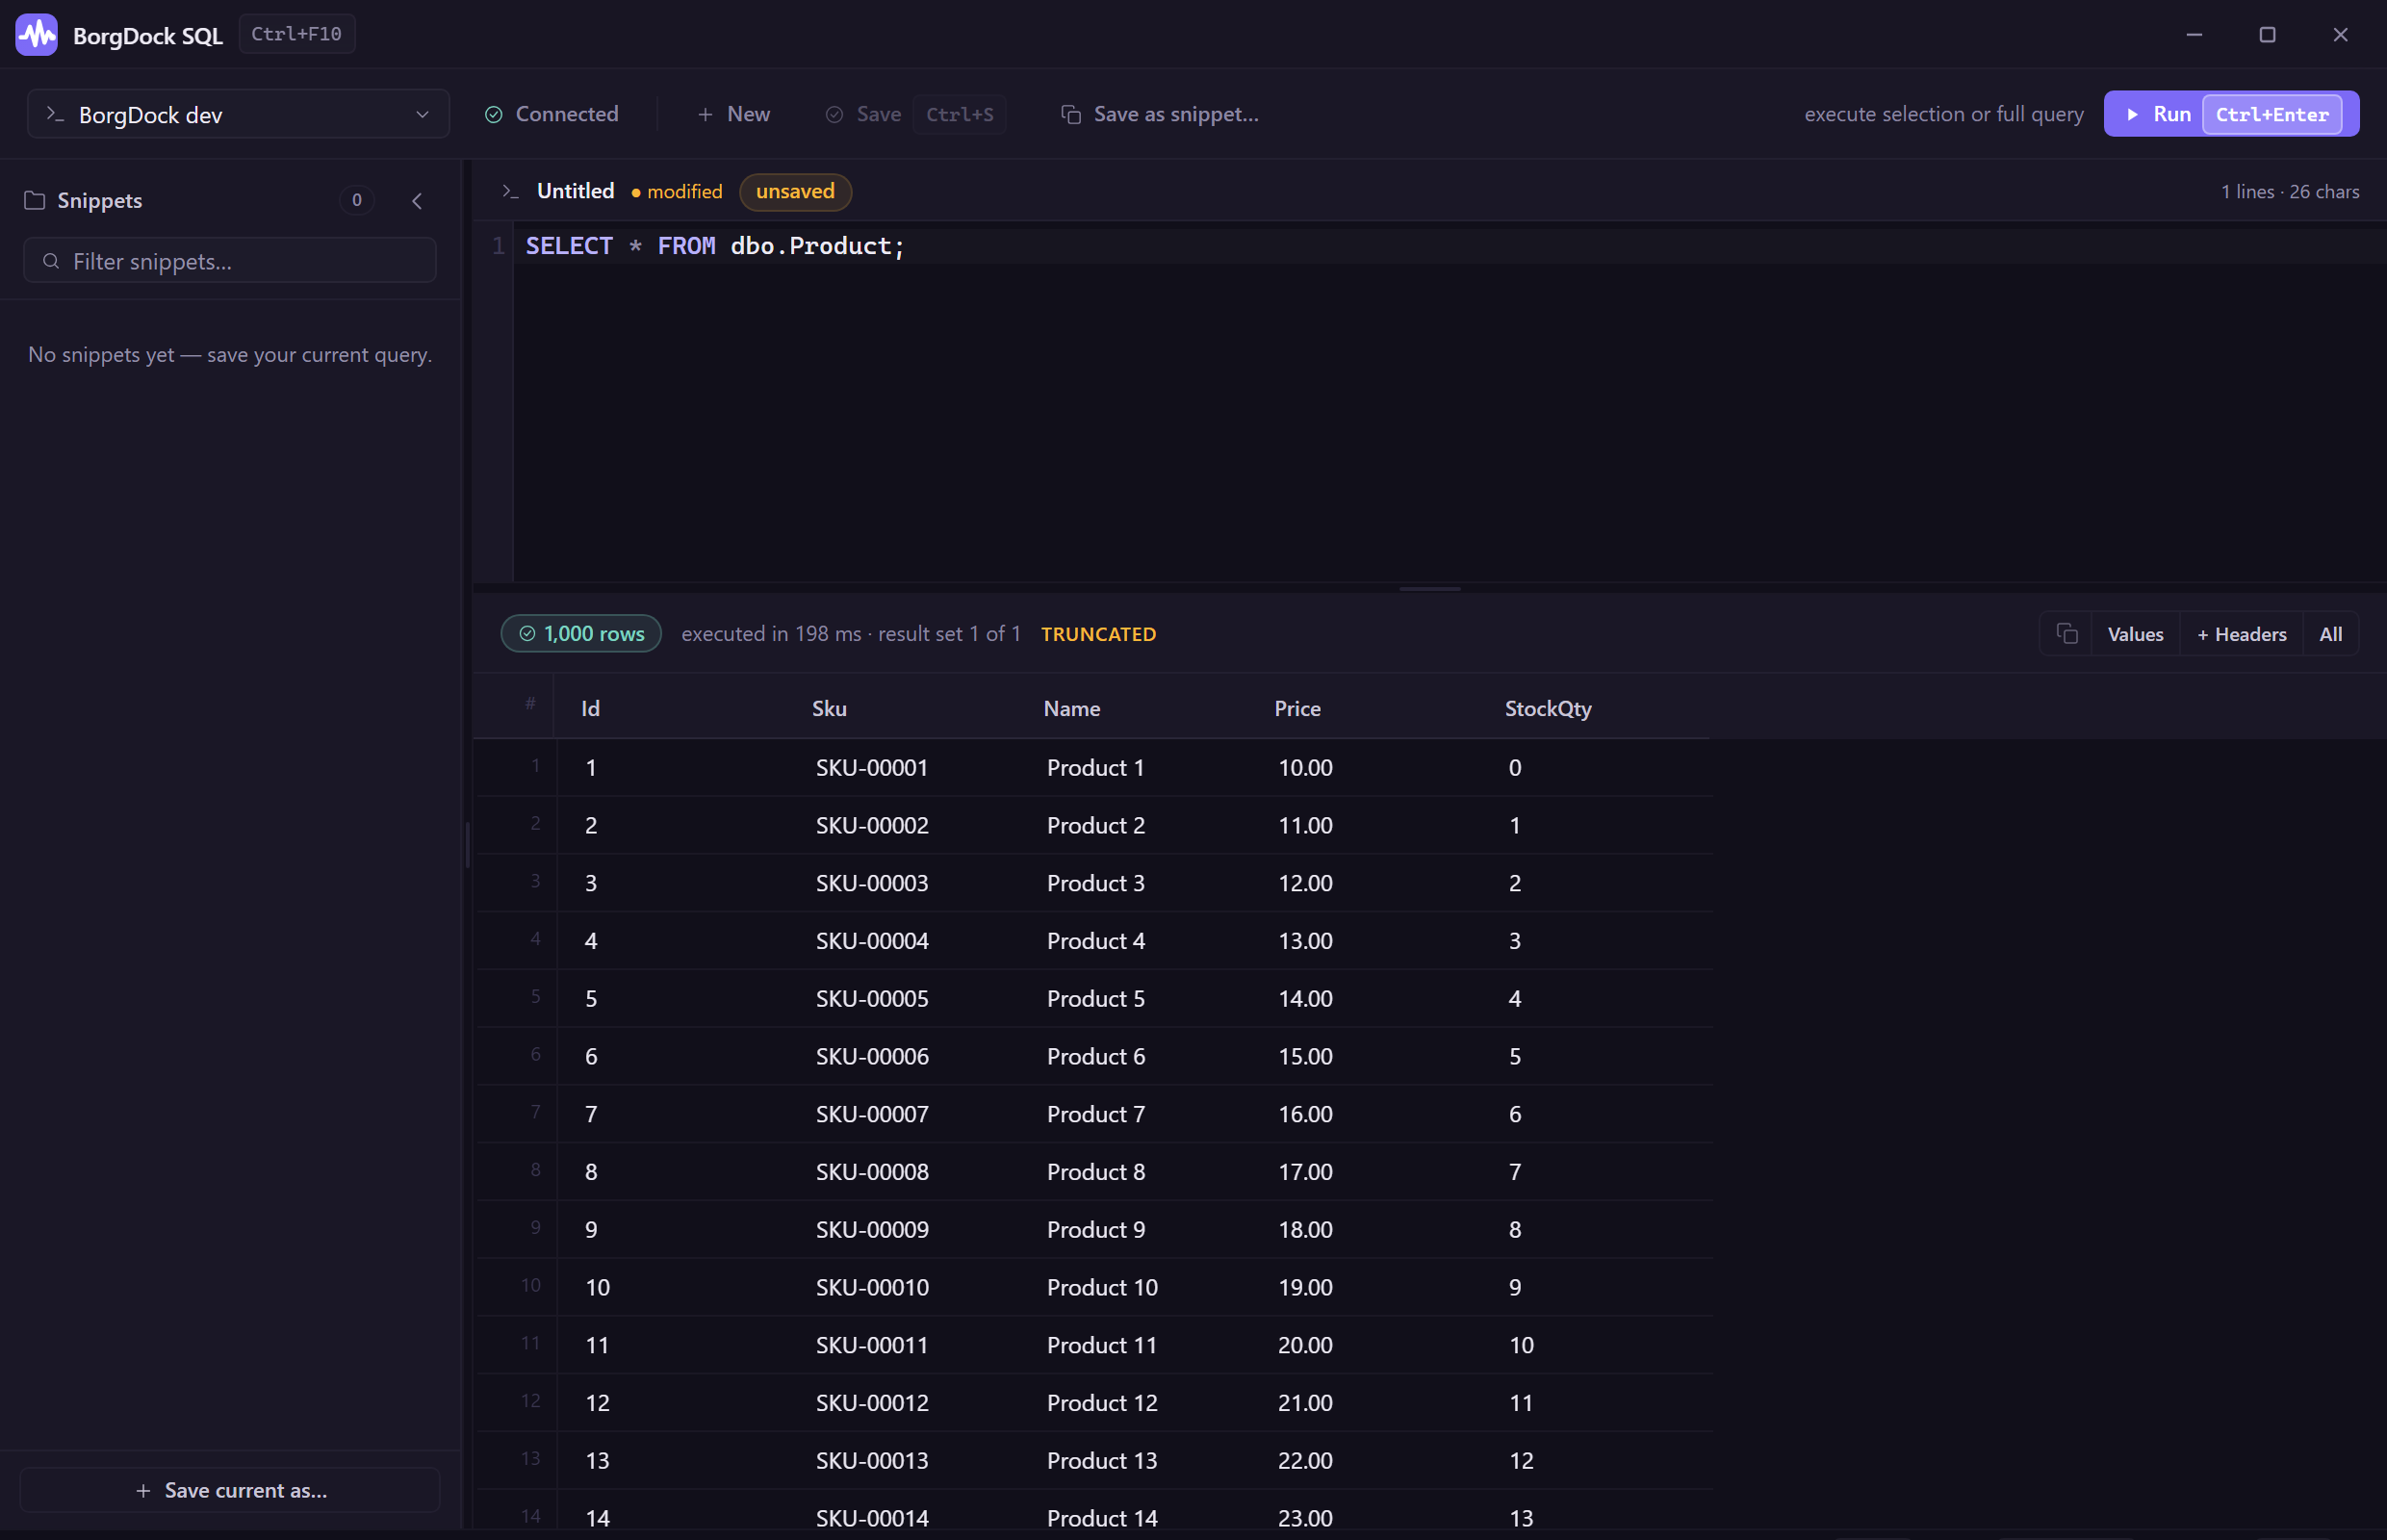This screenshot has width=2387, height=1540.
Task: Click cell SKU-00004
Action: 872,941
